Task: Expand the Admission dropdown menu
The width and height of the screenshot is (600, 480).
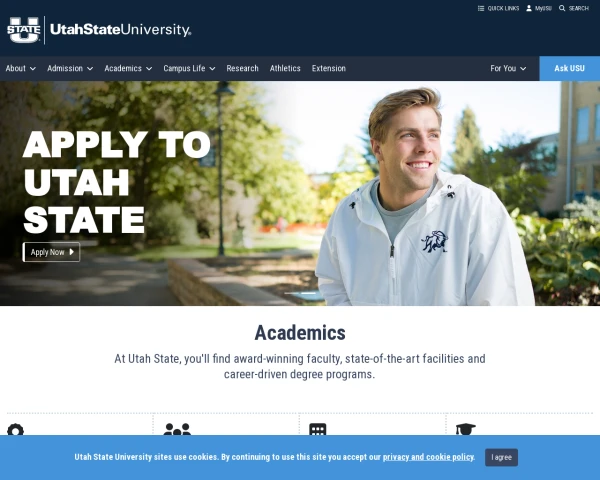Action: (70, 68)
